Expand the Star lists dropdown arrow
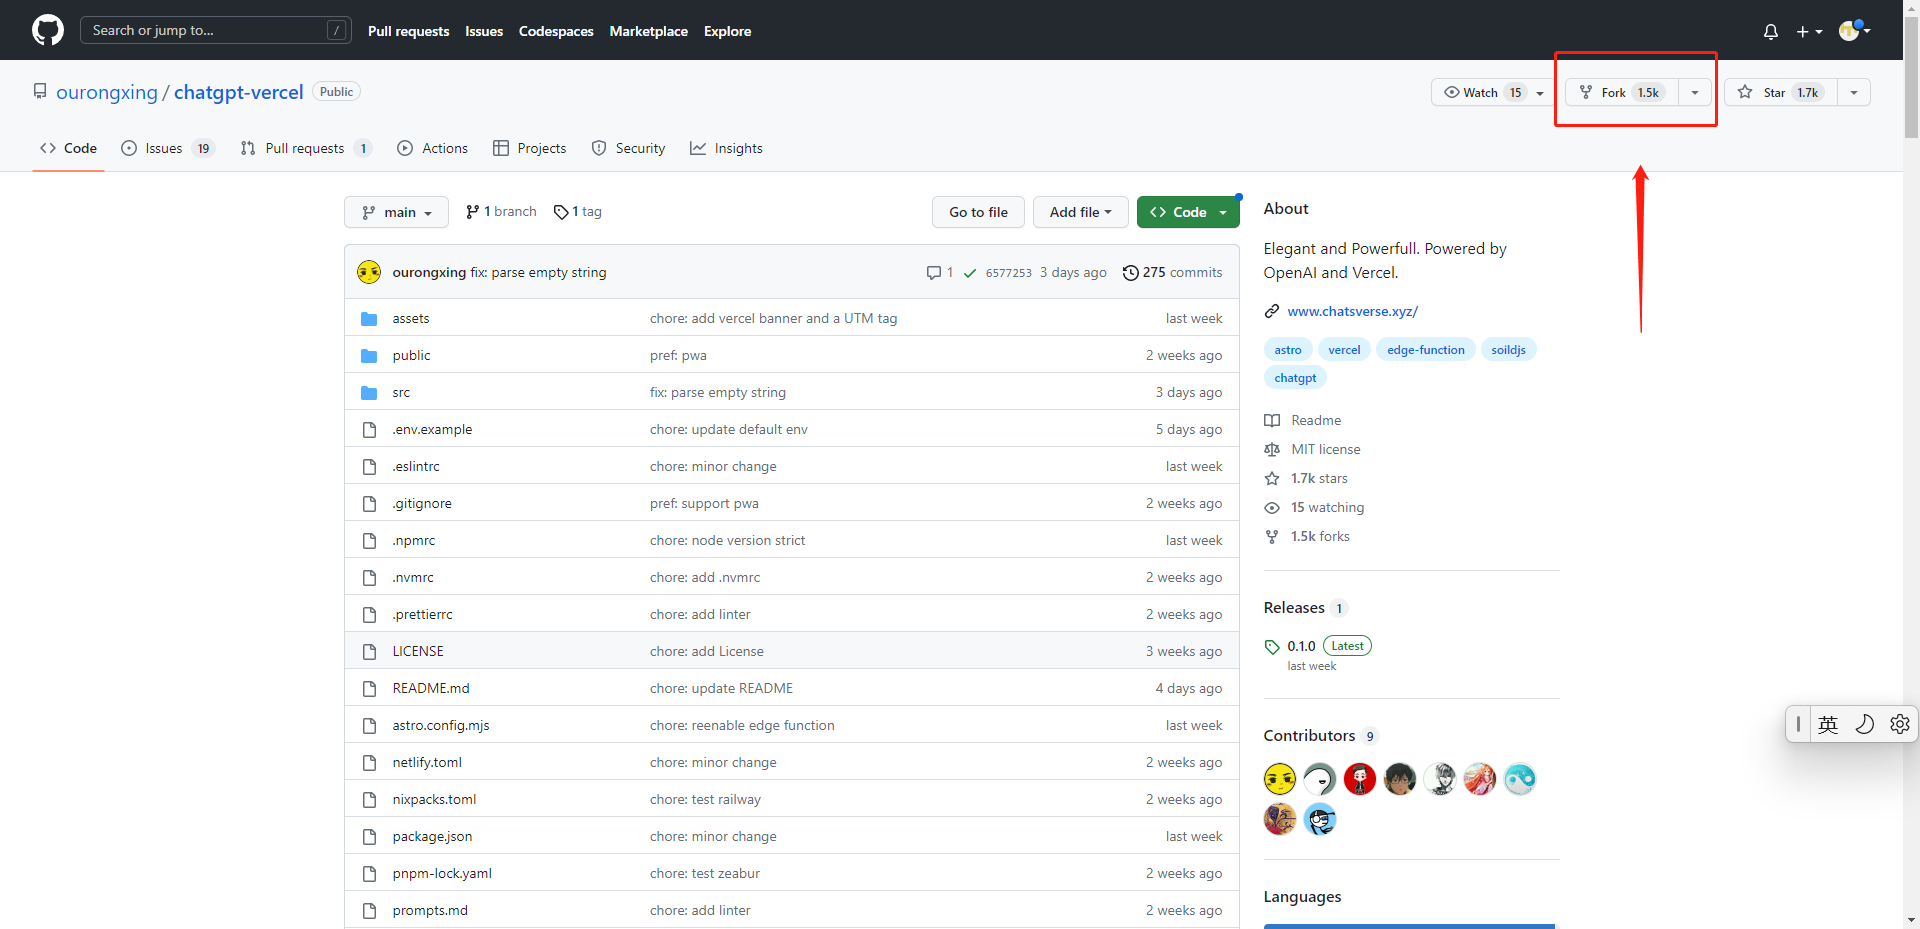The image size is (1920, 929). tap(1854, 92)
